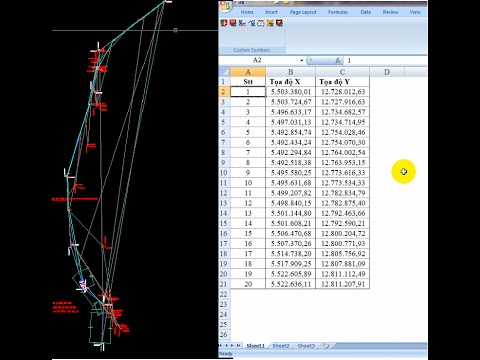The image size is (480, 360).
Task: Select column D header
Action: [x=387, y=72]
